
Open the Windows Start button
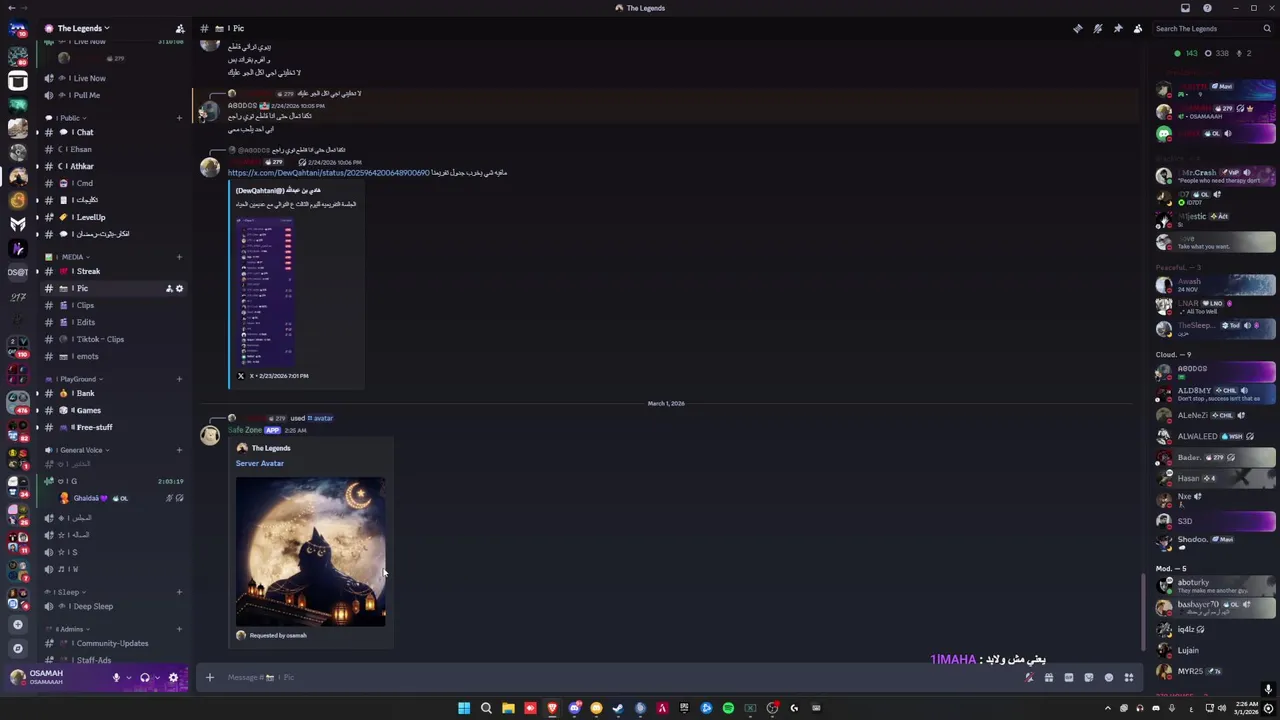(464, 708)
